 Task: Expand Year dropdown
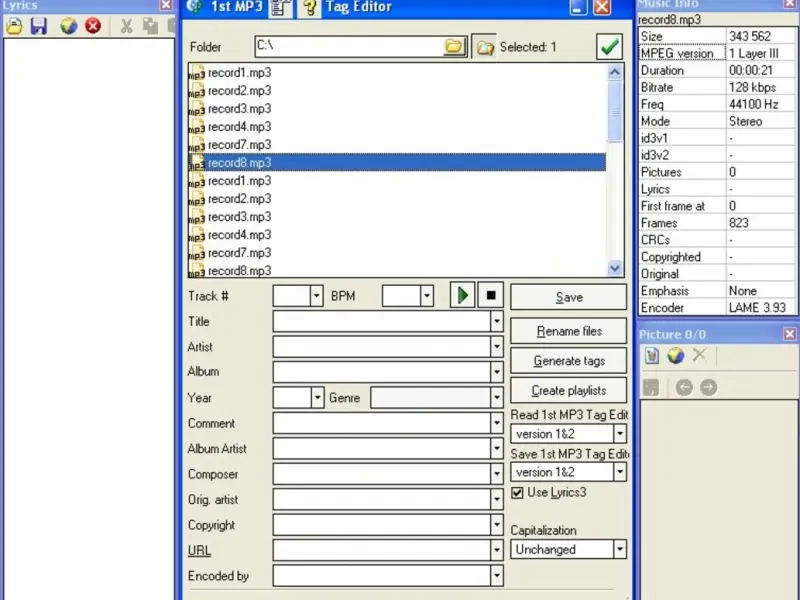coord(317,397)
